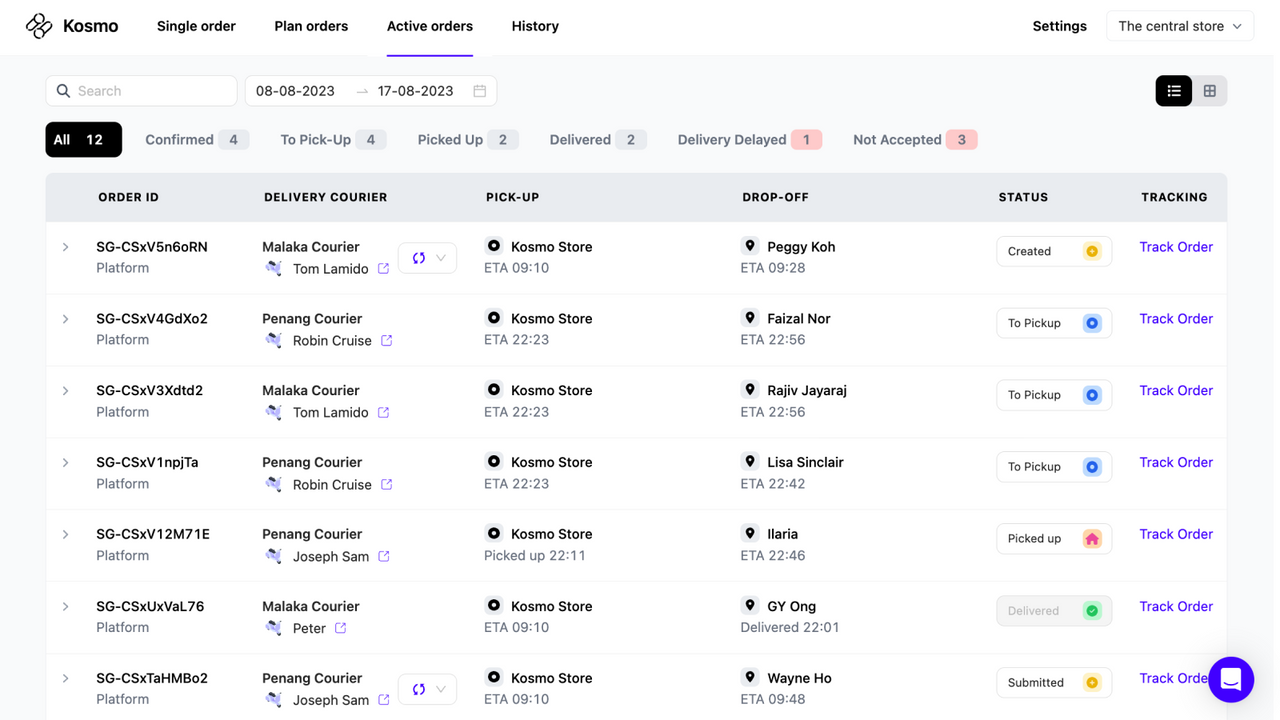
Task: Open Tom Lamido external link for SG-CSxV5n6oRN
Action: pyautogui.click(x=383, y=269)
